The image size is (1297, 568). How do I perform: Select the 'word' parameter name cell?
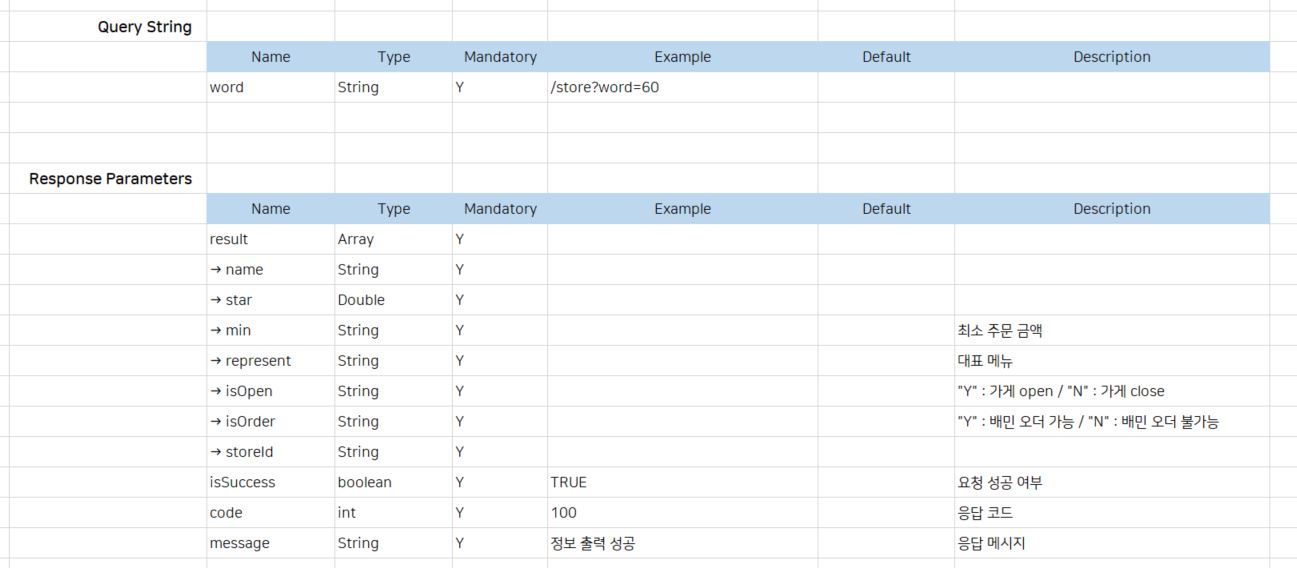coord(227,87)
